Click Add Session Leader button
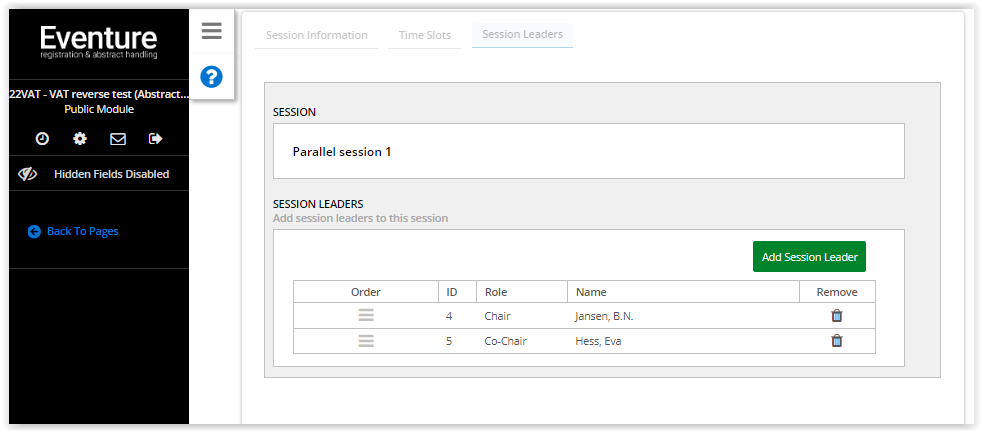982x432 pixels. (809, 257)
